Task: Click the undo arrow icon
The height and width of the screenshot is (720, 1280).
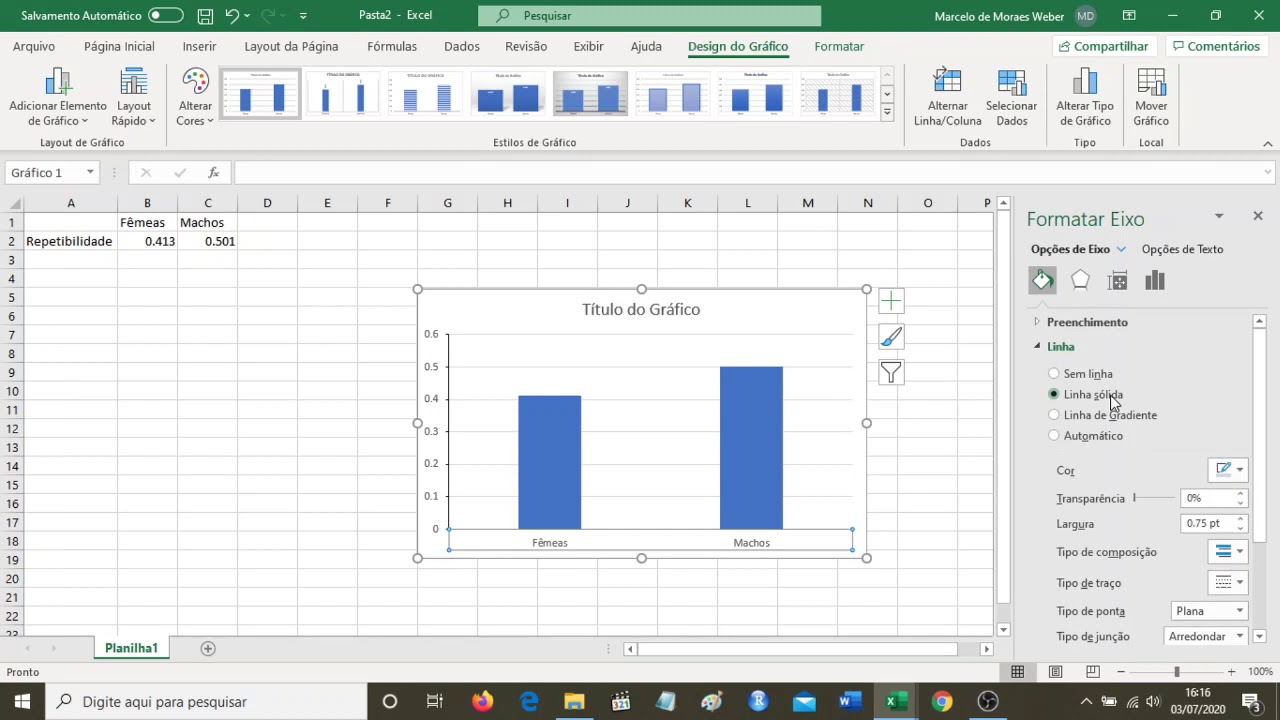Action: 232,16
